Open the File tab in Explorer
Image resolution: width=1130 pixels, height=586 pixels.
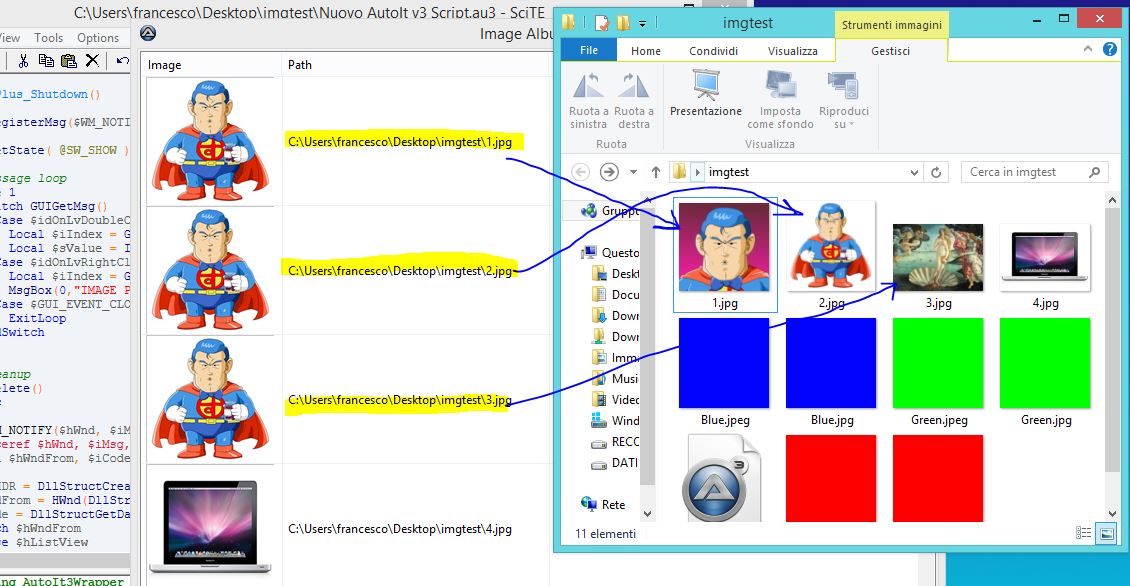[589, 50]
